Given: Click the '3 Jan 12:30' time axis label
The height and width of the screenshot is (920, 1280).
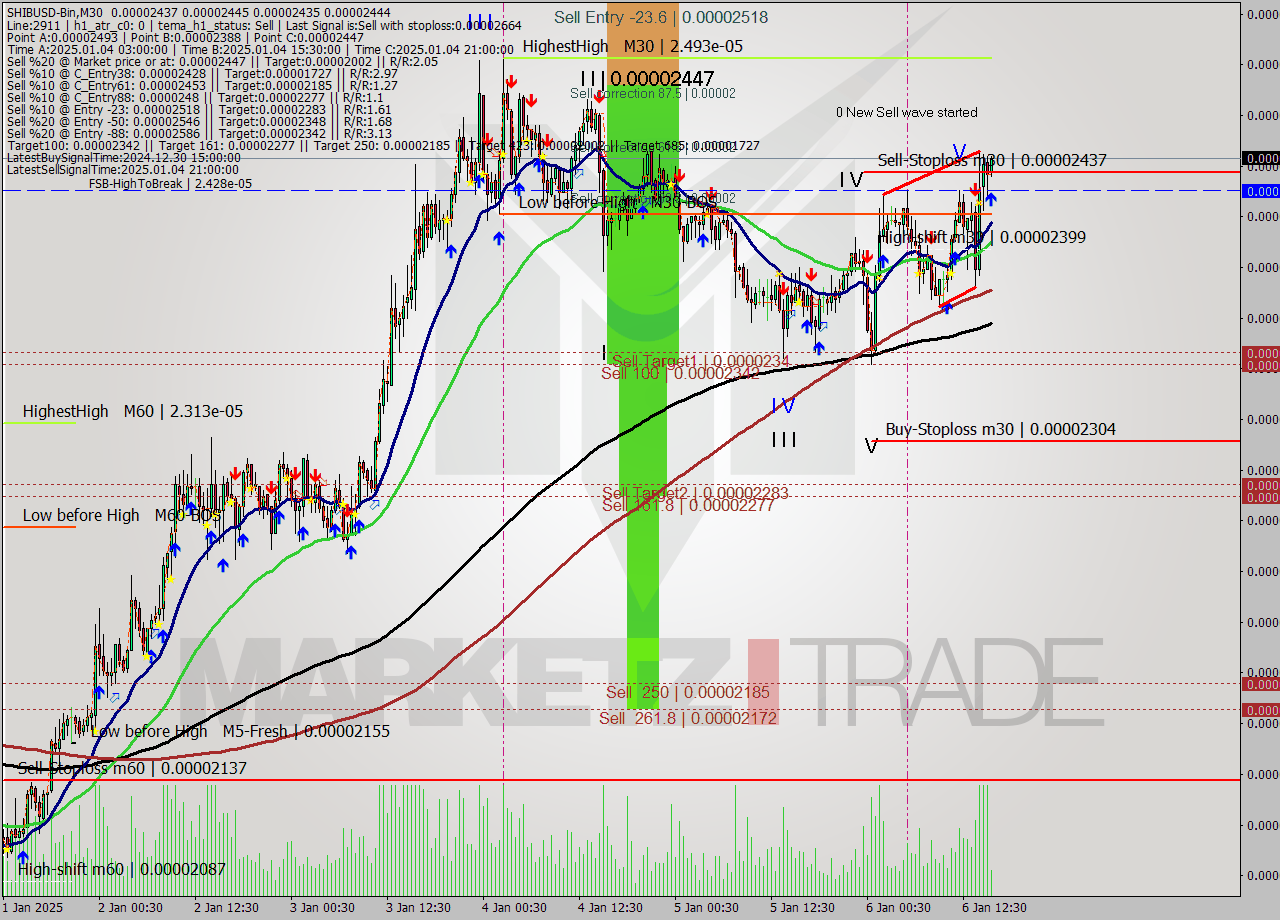Looking at the screenshot, I should [418, 908].
